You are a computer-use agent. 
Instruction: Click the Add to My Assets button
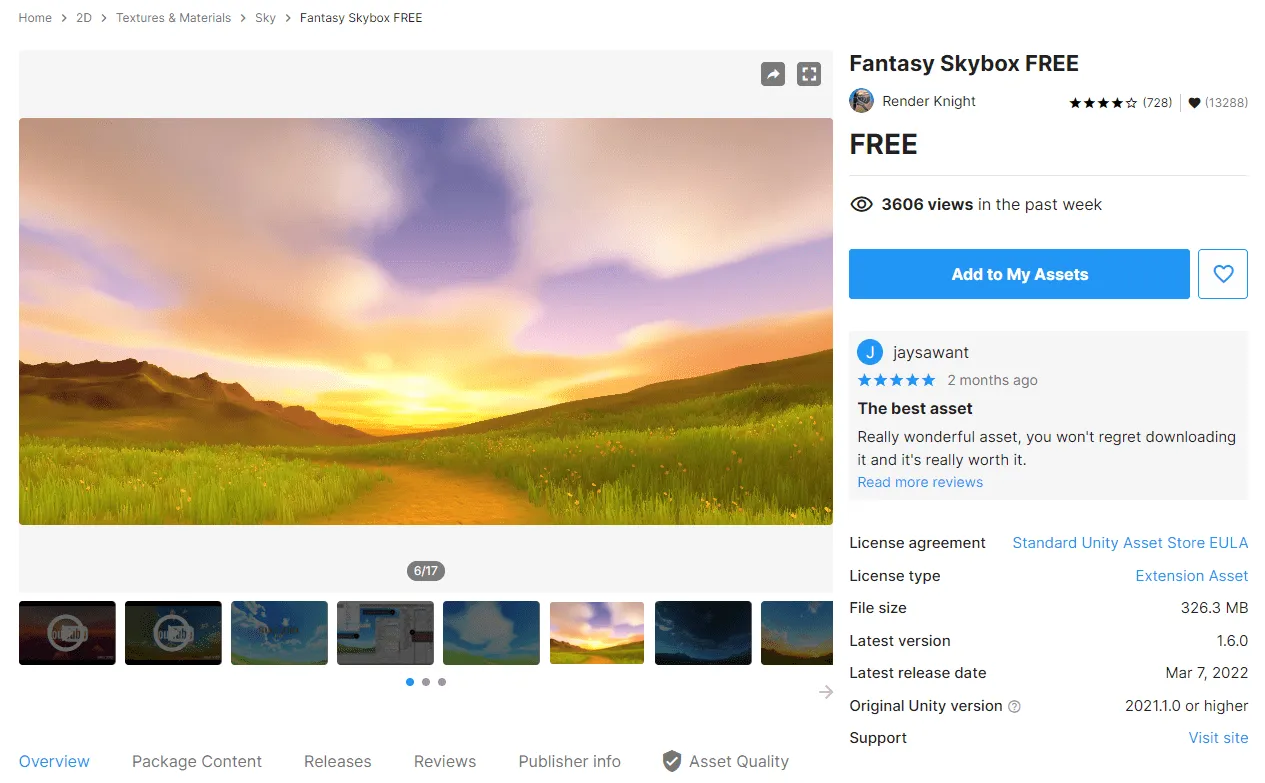point(1019,274)
